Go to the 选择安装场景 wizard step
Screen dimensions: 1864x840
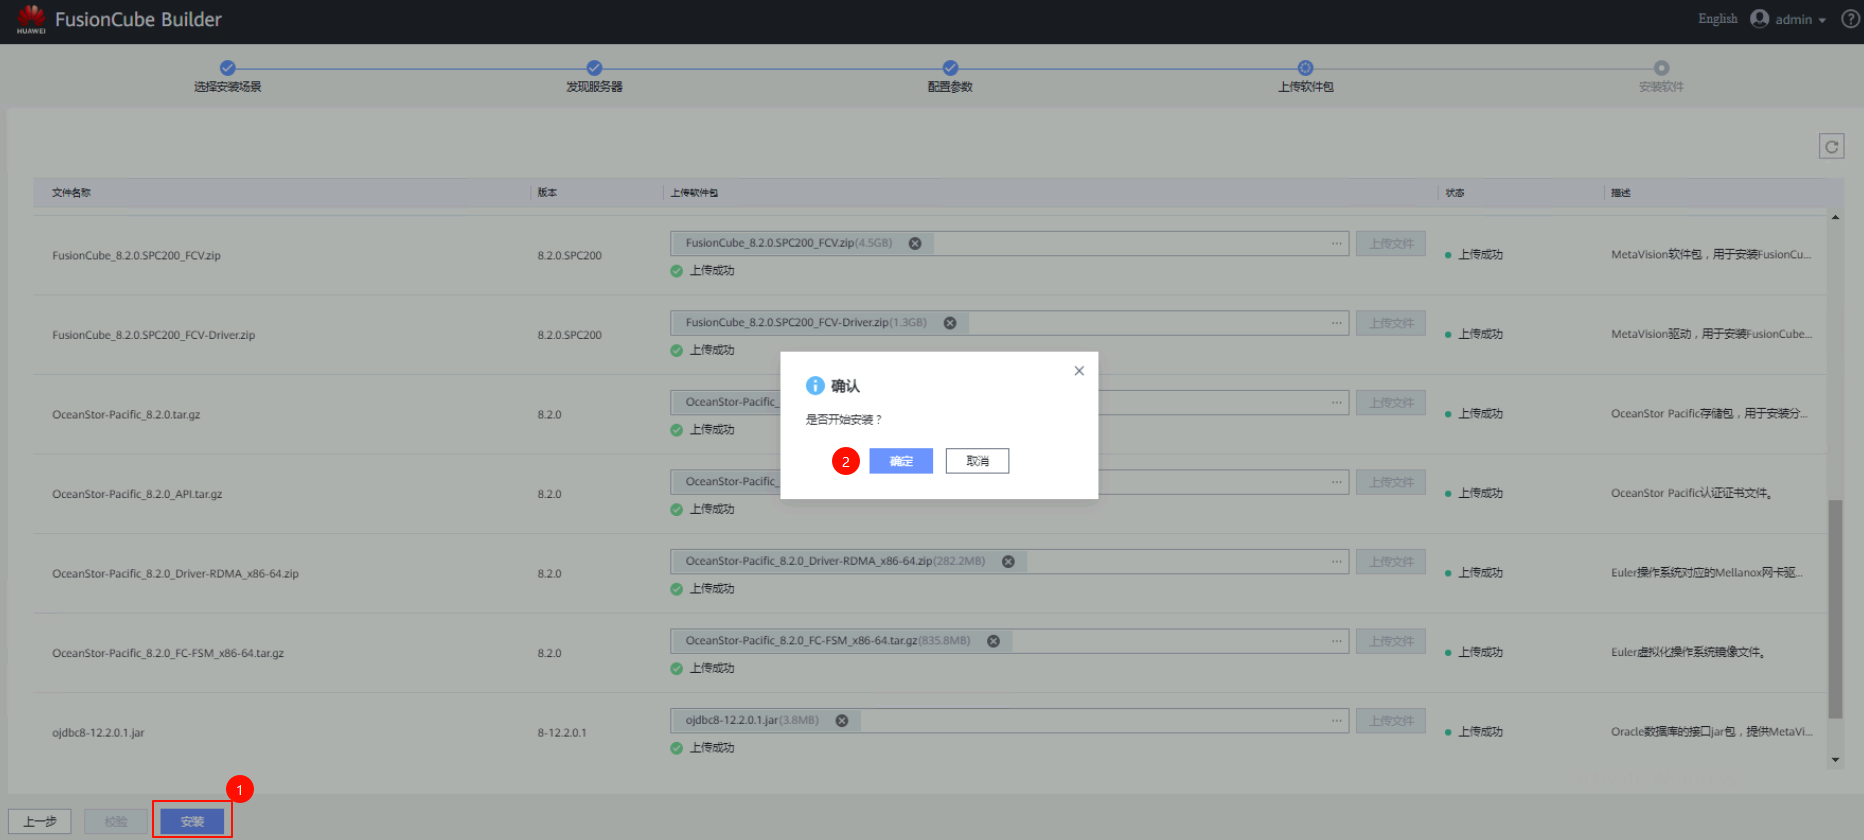[228, 68]
